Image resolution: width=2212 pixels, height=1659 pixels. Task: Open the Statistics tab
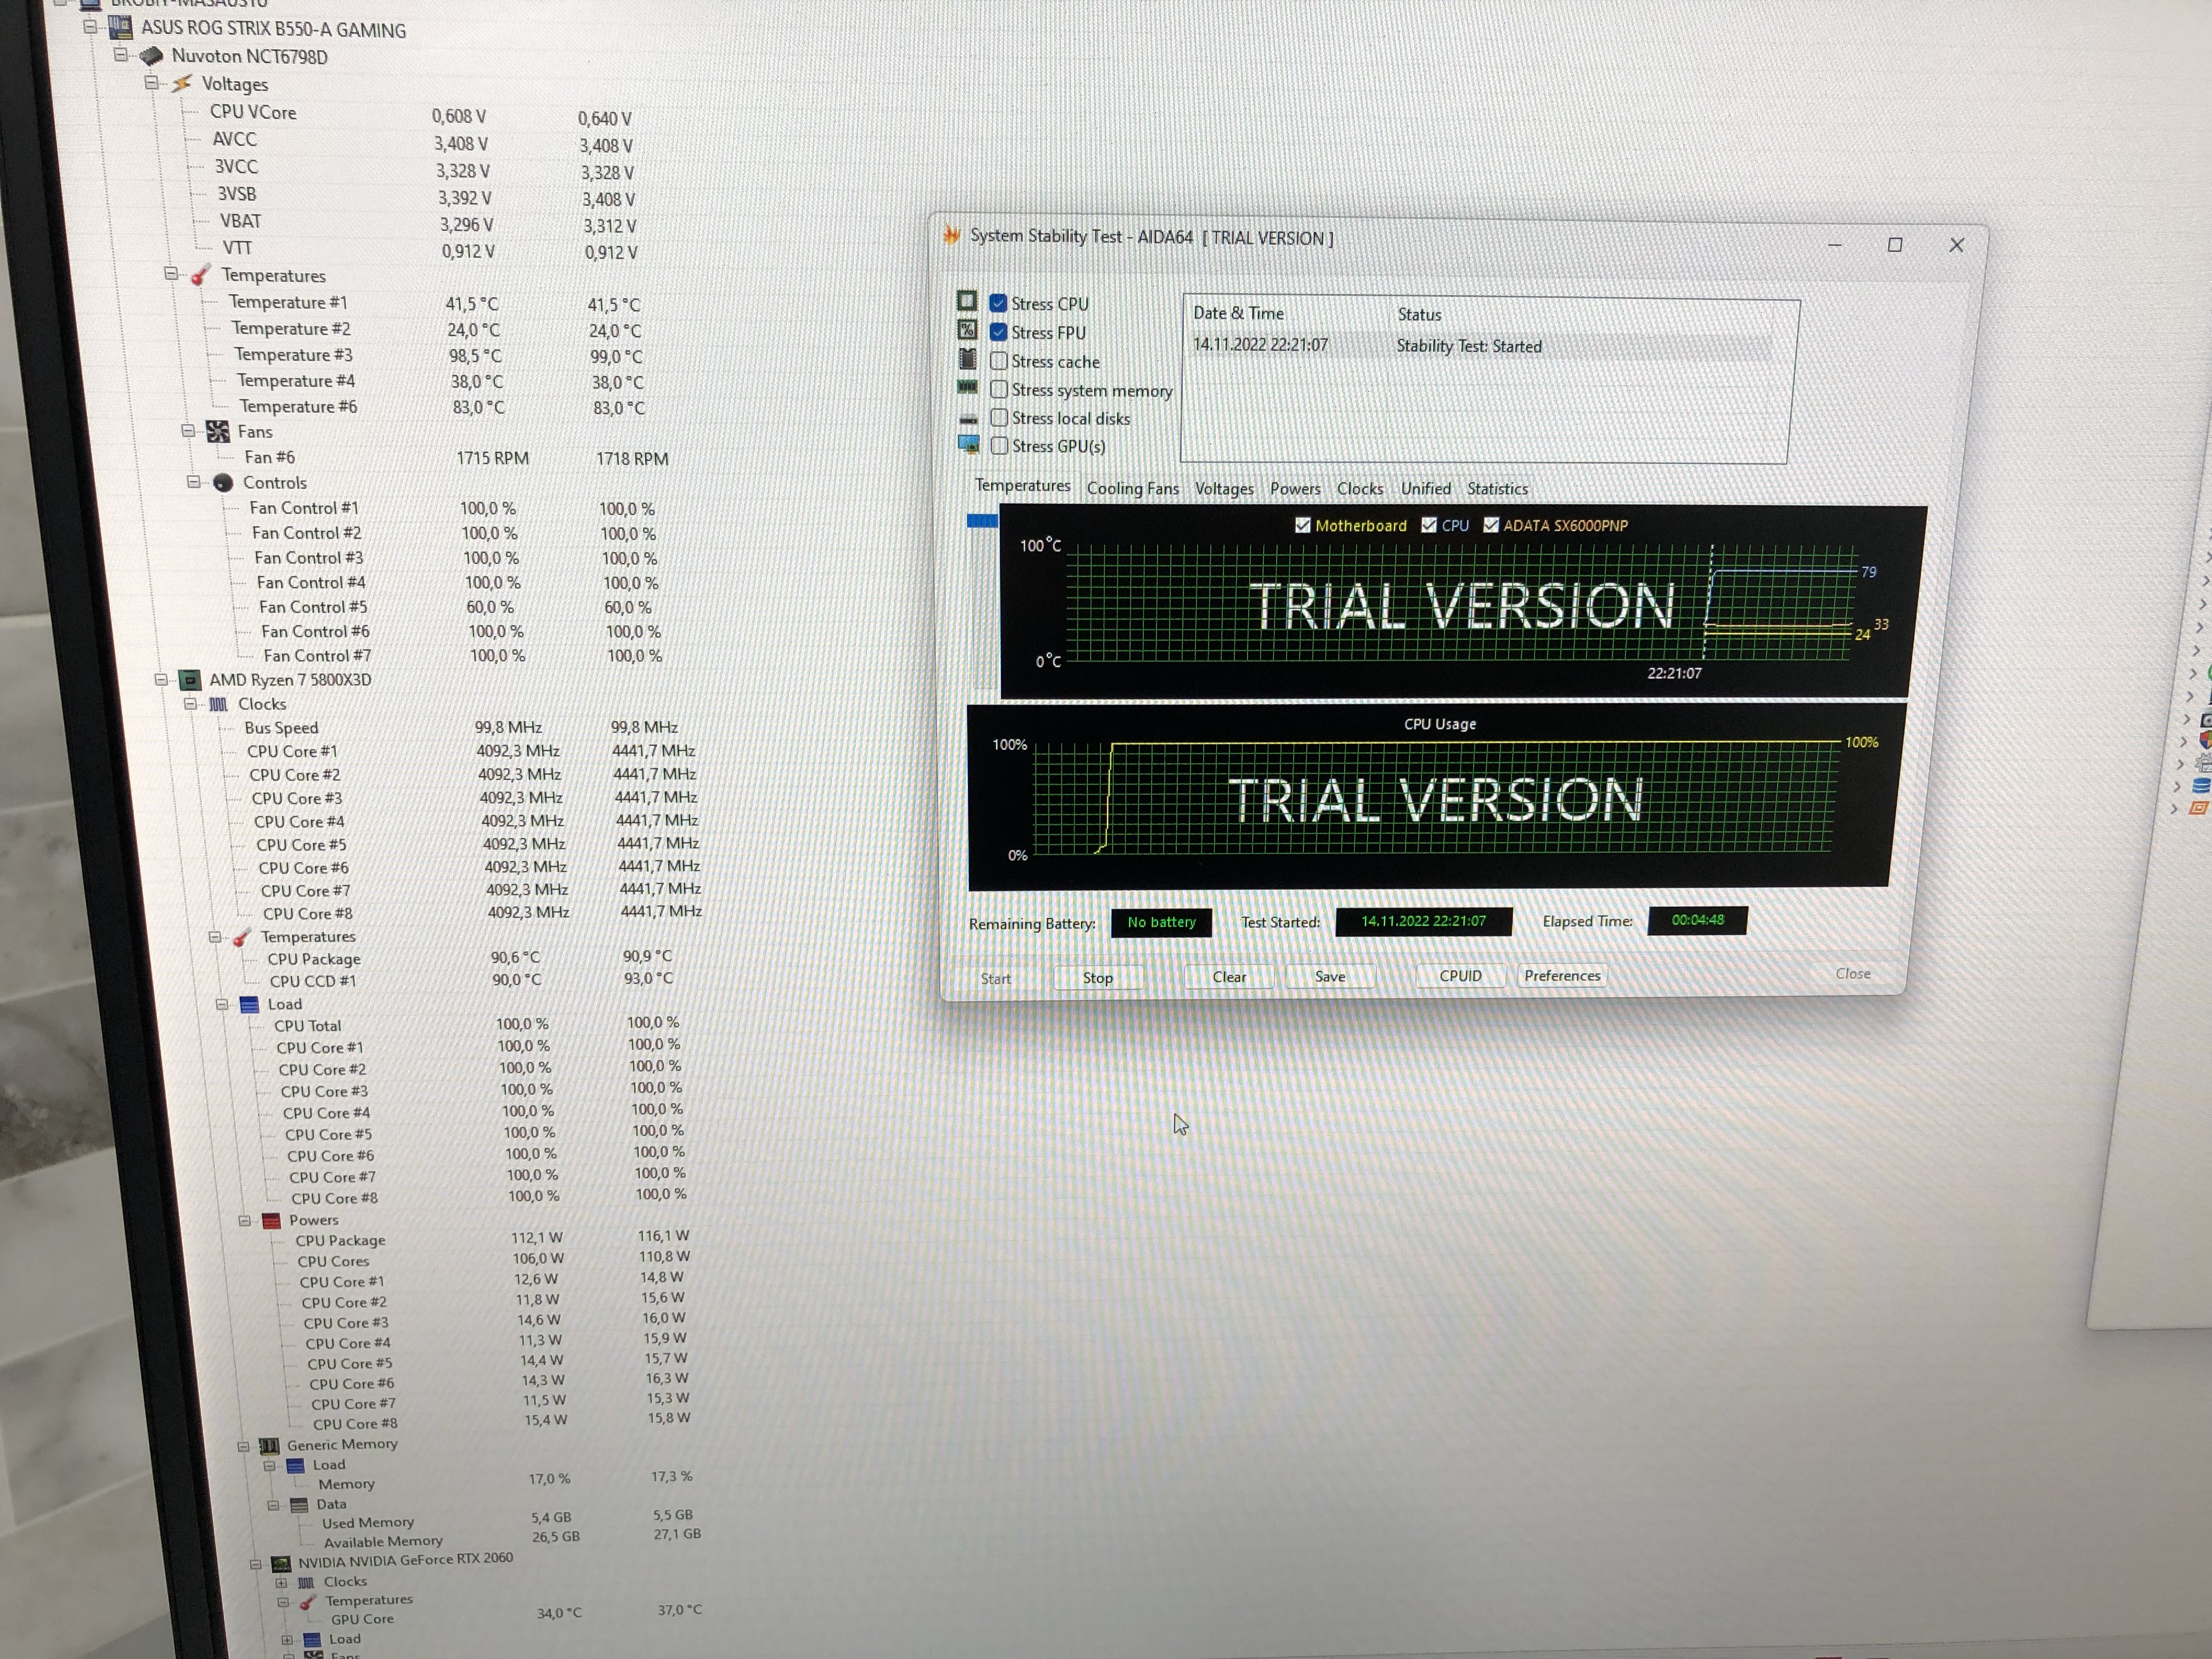pyautogui.click(x=1497, y=488)
